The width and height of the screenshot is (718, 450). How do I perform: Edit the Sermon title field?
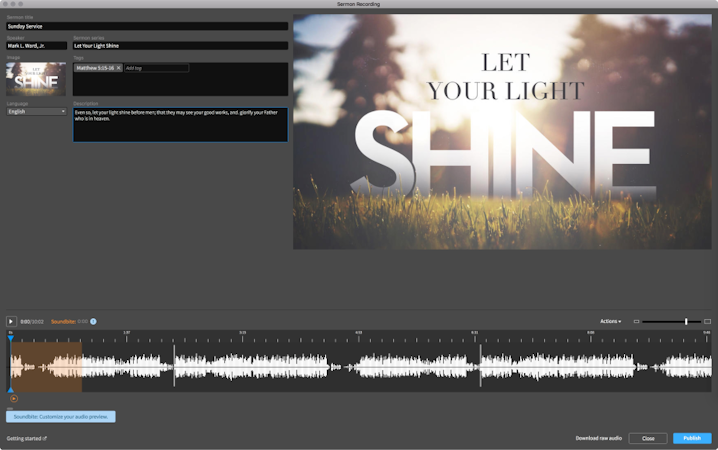click(147, 26)
